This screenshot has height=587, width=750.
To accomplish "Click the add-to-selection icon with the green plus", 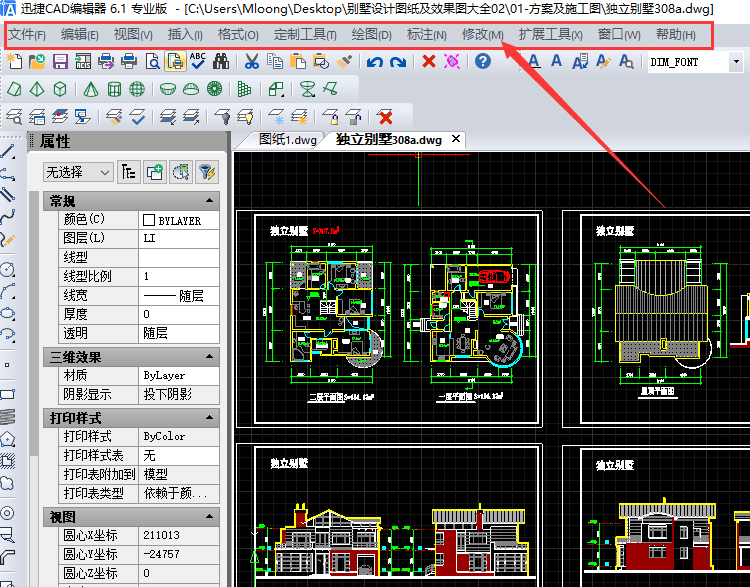I will 154,172.
